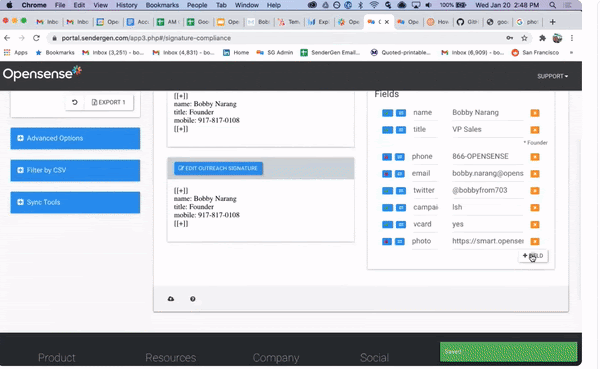
Task: Reload the page with the browser refresh icon
Action: coord(36,38)
